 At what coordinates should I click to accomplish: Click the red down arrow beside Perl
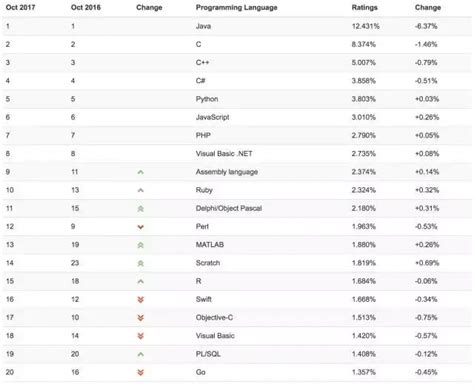tap(141, 227)
